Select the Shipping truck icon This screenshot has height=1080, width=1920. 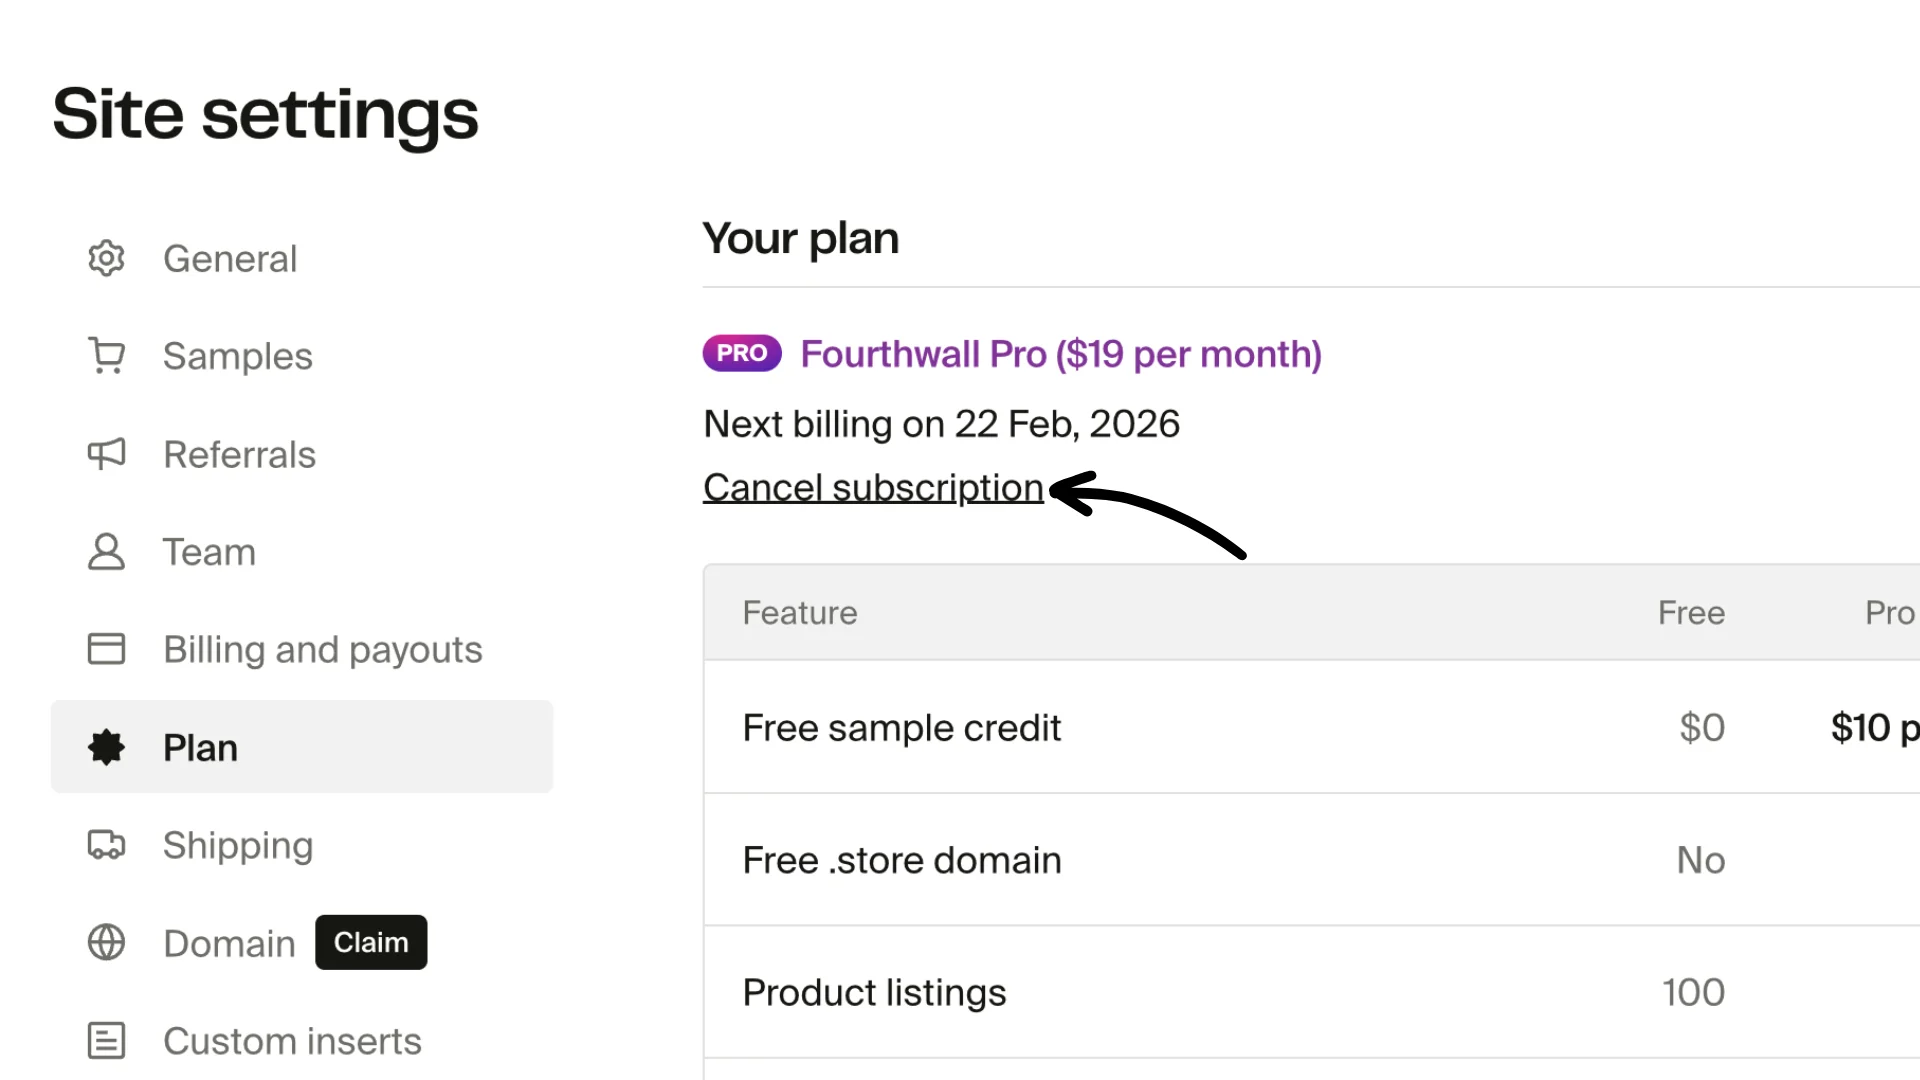coord(106,845)
